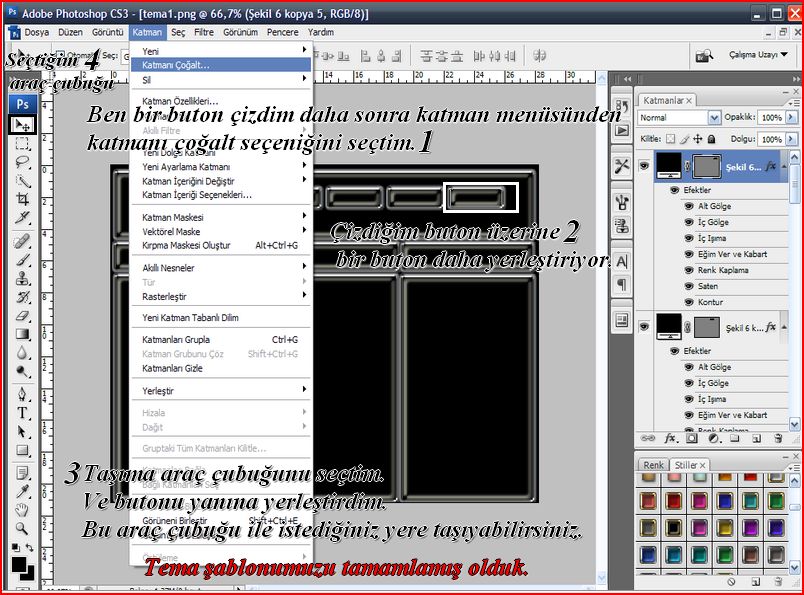804x595 pixels.
Task: Toggle visibility of Alt Gölge effect
Action: [687, 206]
